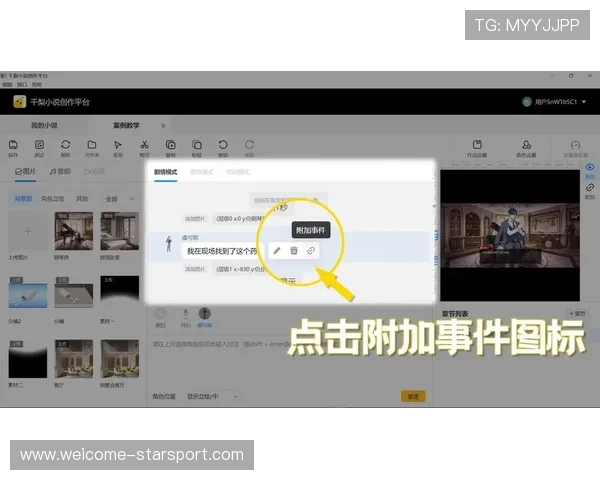Open the first item in the menu bar
The image size is (600, 480).
(7, 85)
